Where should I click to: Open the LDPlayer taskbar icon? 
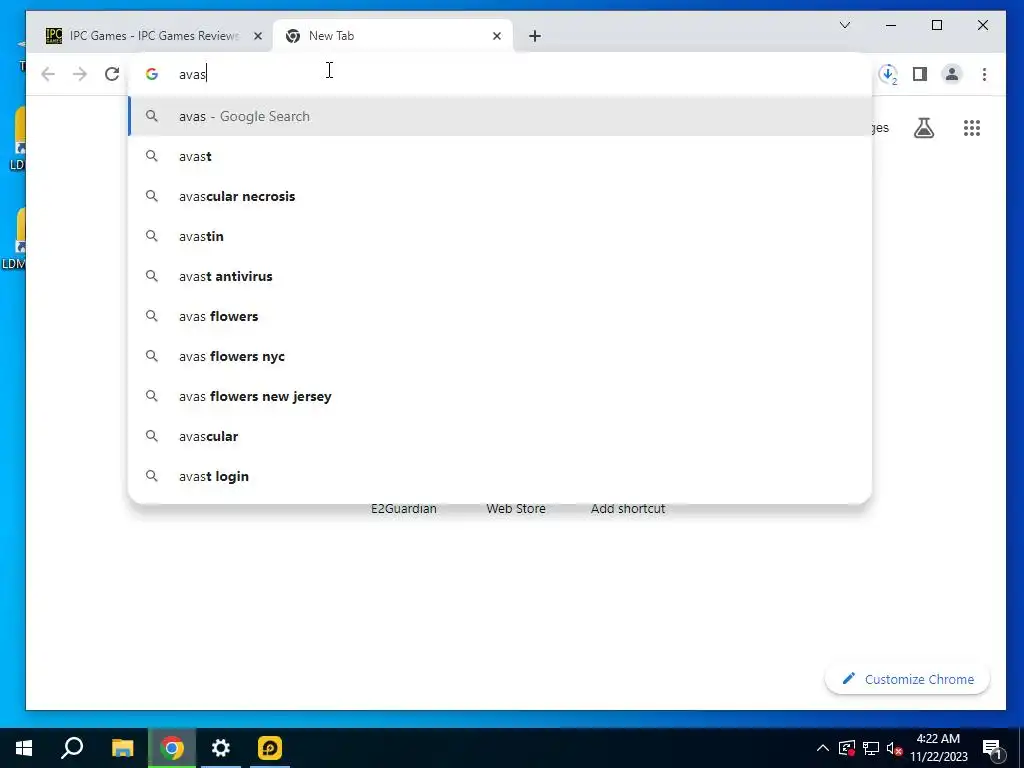pyautogui.click(x=270, y=748)
